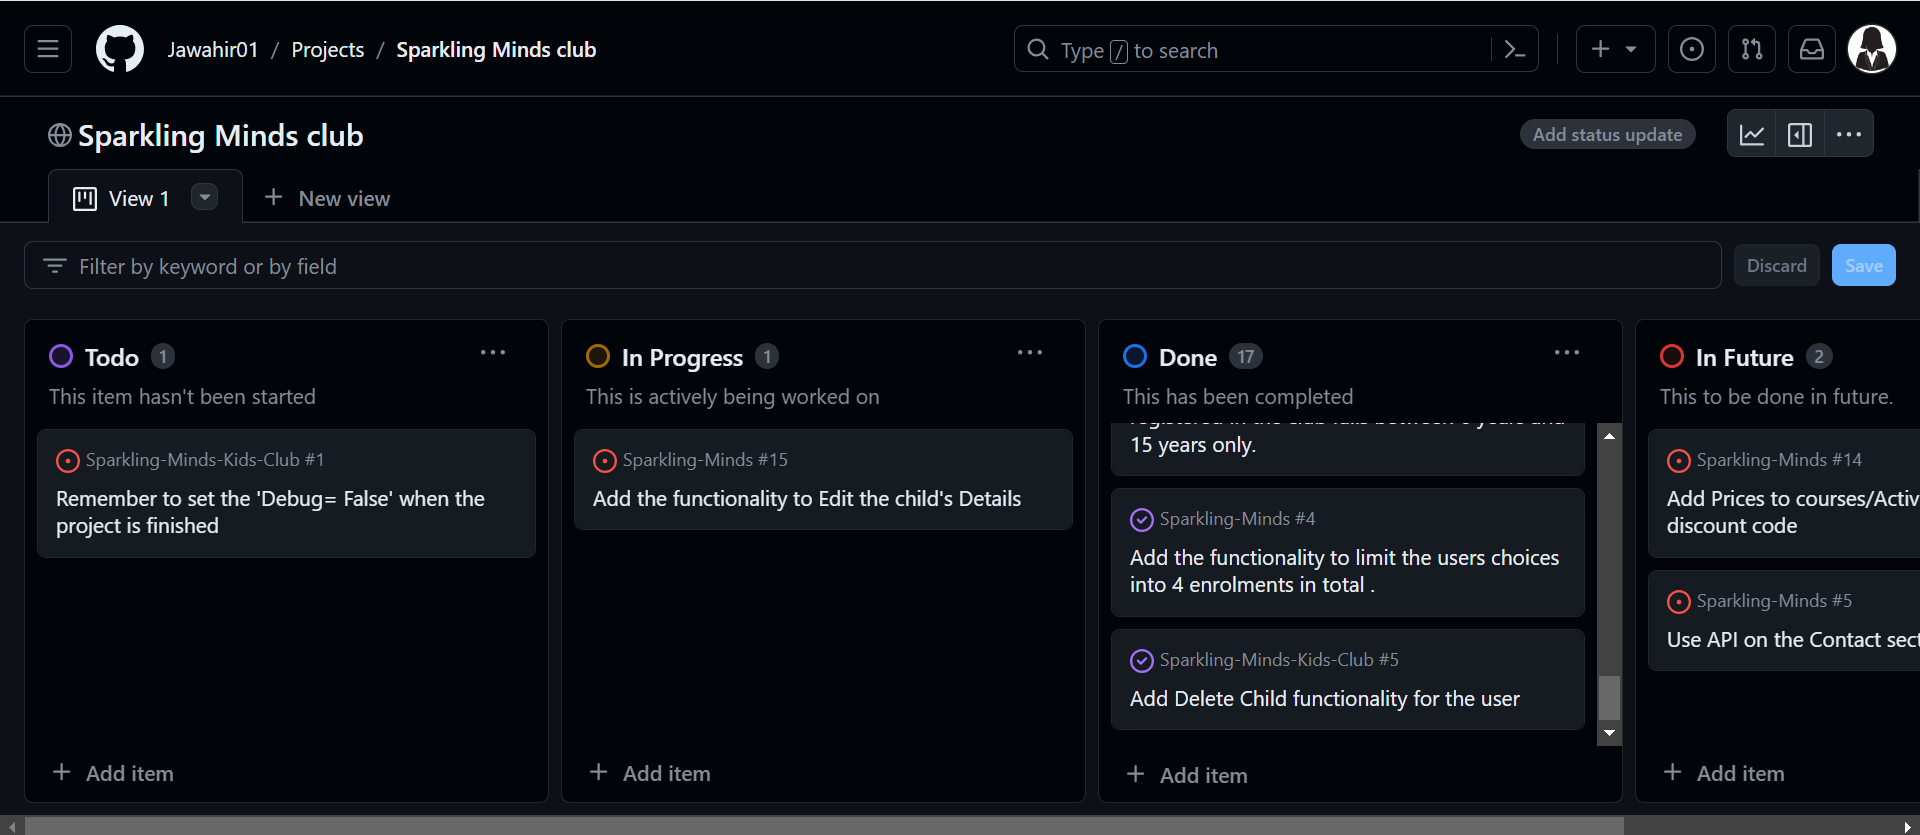Add item to the Done column

click(1187, 775)
